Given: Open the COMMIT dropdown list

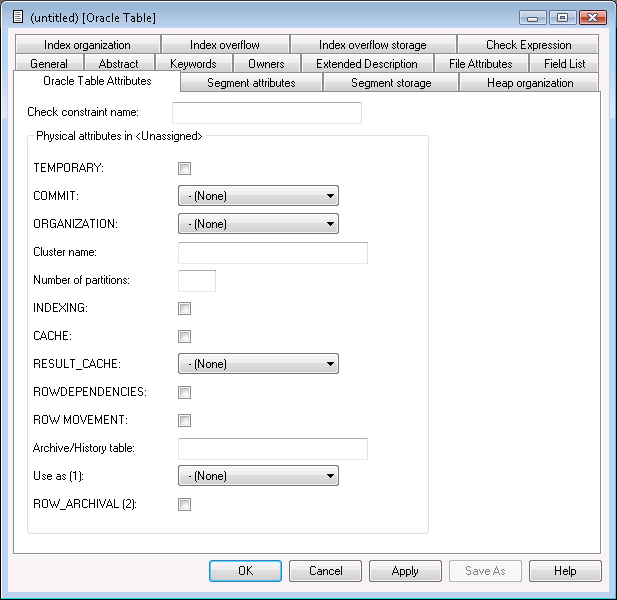Looking at the screenshot, I should click(258, 196).
